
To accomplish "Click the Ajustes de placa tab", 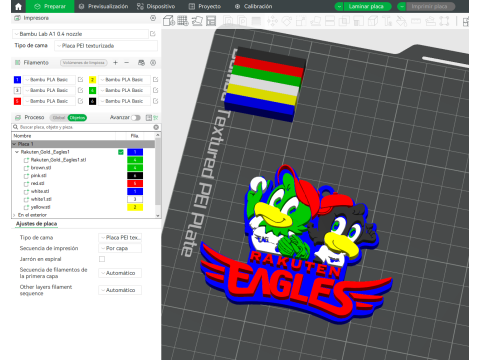I will [36, 224].
